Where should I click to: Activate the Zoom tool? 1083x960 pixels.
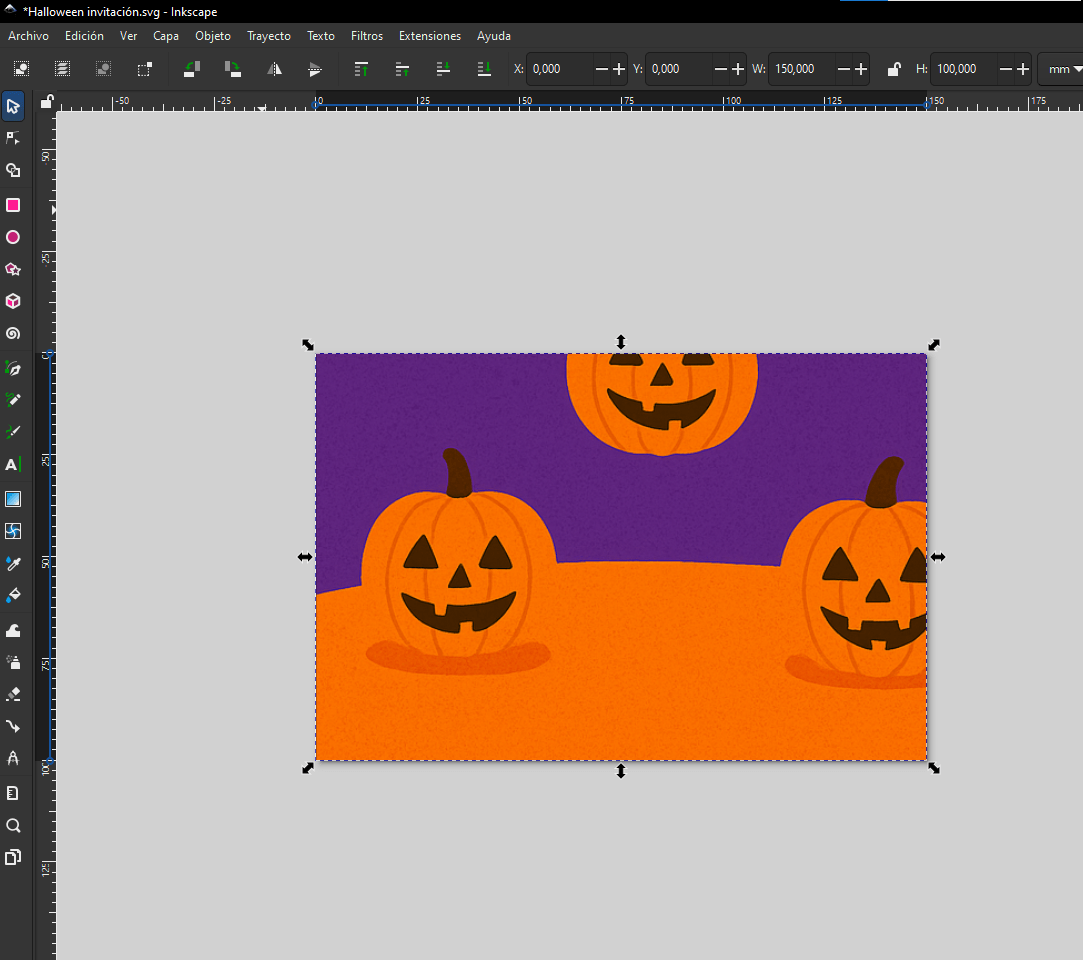pos(13,826)
